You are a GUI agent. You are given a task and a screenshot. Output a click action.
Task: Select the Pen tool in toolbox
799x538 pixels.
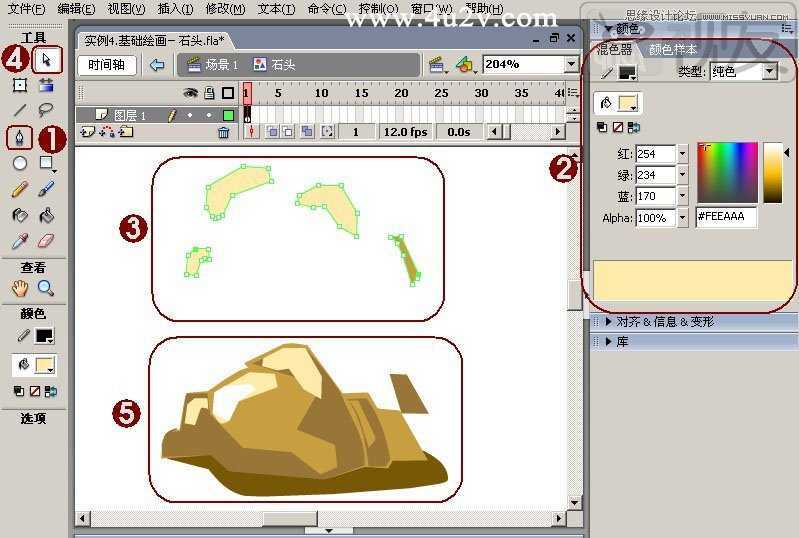coord(19,138)
